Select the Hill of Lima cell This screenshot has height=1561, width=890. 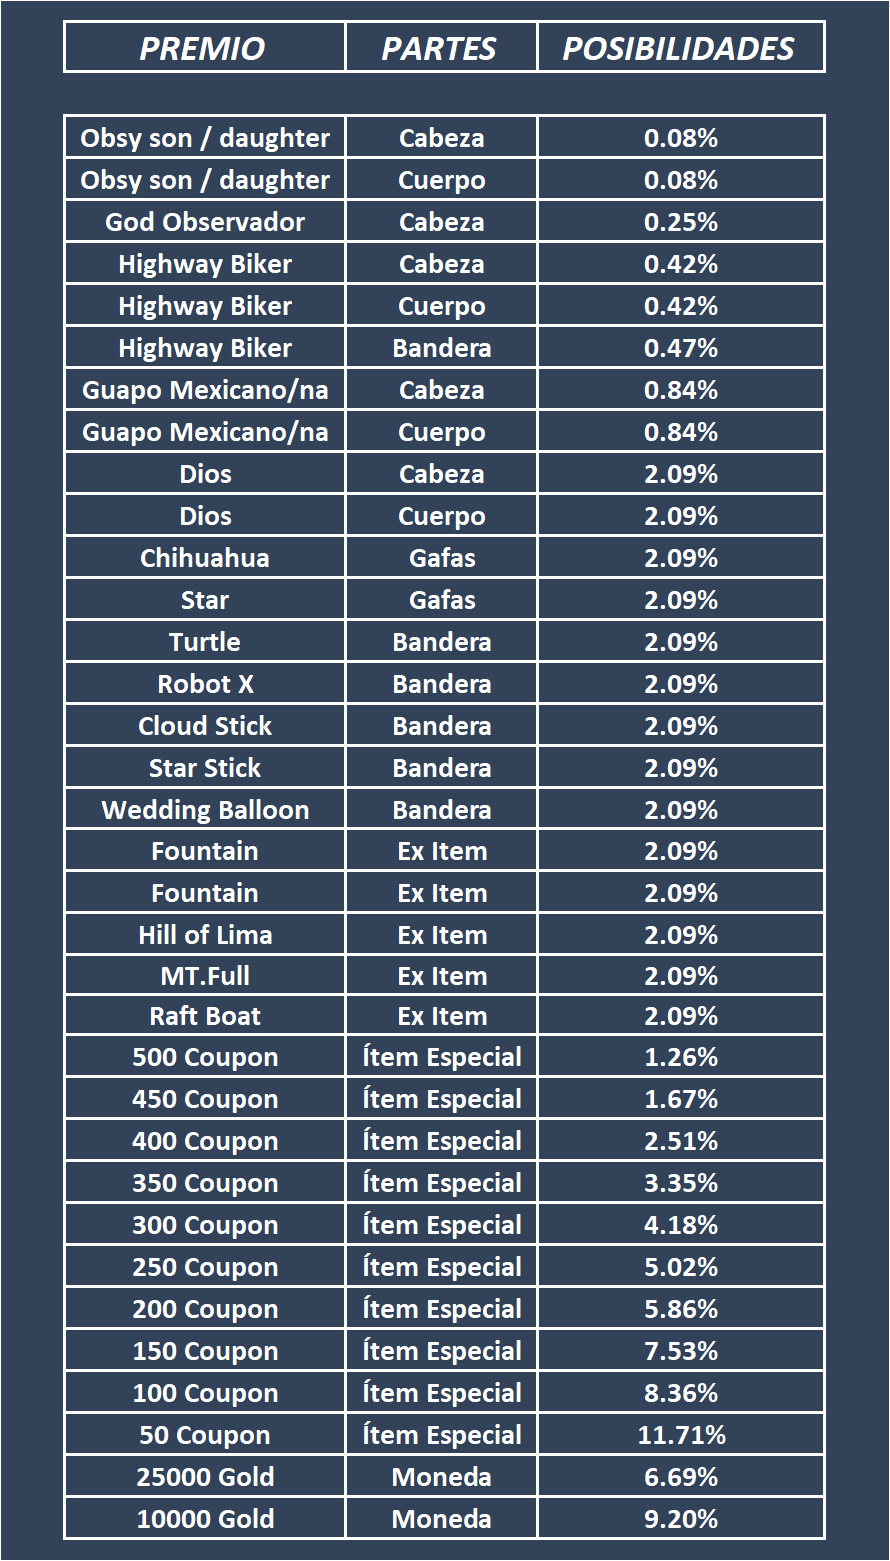205,935
